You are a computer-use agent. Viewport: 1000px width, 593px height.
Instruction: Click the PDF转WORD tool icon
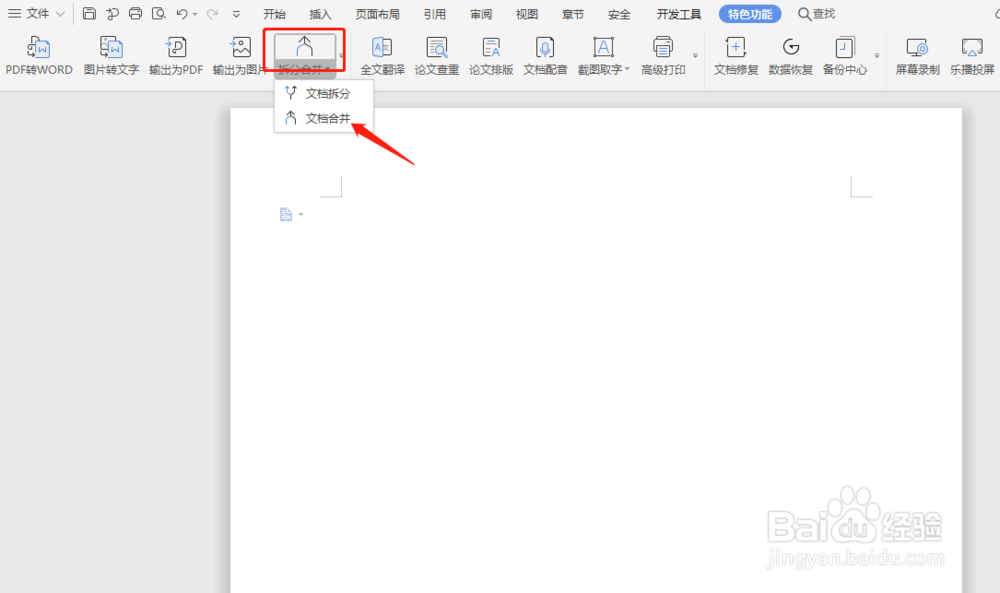click(x=39, y=47)
